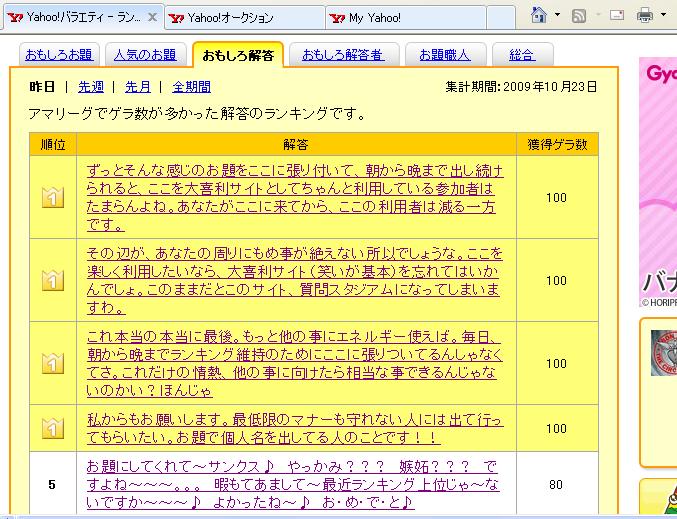677x519 pixels.
Task: Click the Yahoo favicon on オークション tab
Action: click(x=176, y=18)
